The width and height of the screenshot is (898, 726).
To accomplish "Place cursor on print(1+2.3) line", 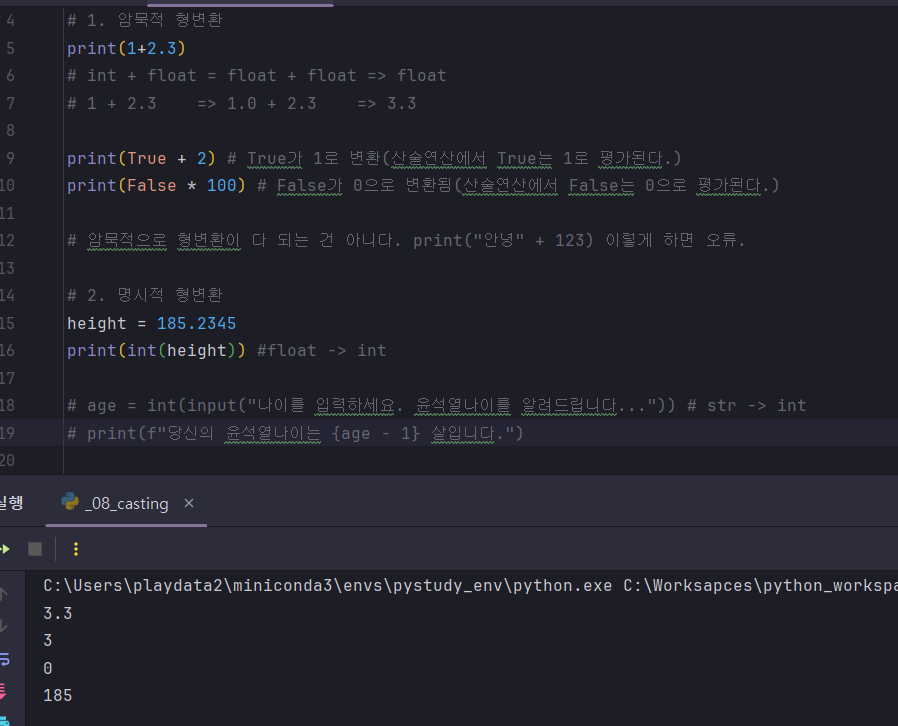I will tap(126, 48).
